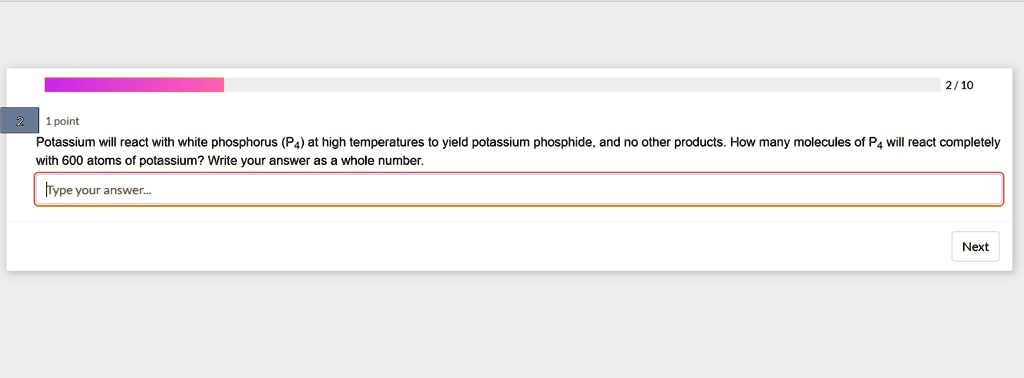Click the gray background above the question card

[512, 34]
